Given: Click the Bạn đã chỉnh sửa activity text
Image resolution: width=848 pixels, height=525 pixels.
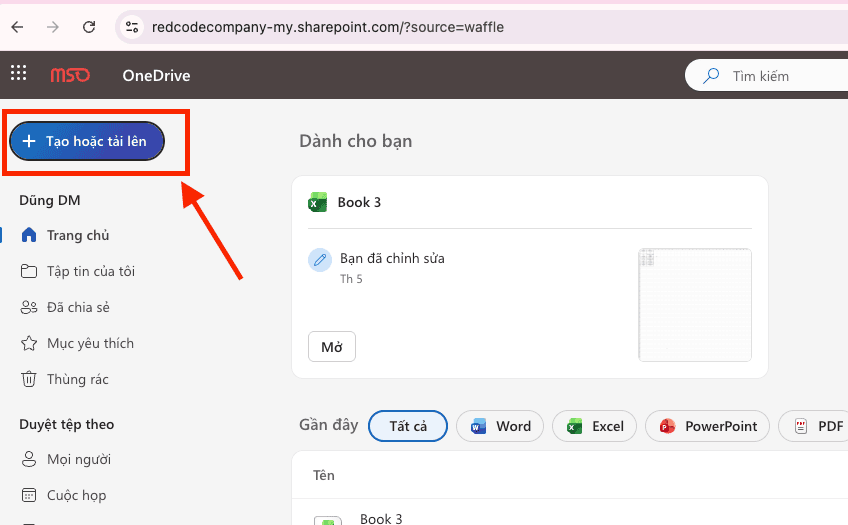Looking at the screenshot, I should (392, 258).
